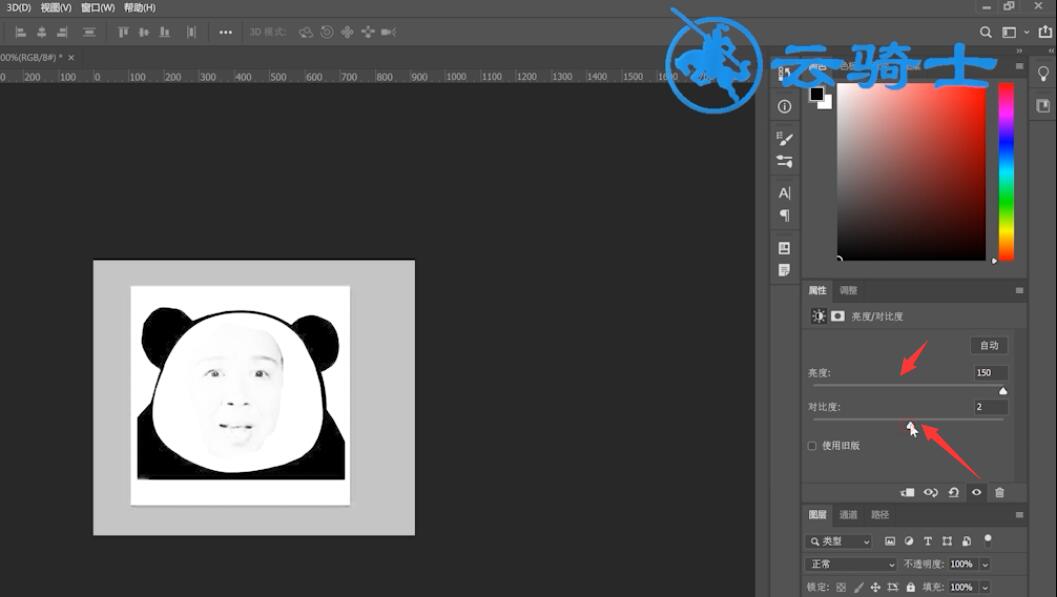Viewport: 1057px width, 597px height.
Task: Toggle the smart object layers filter
Action: (967, 541)
